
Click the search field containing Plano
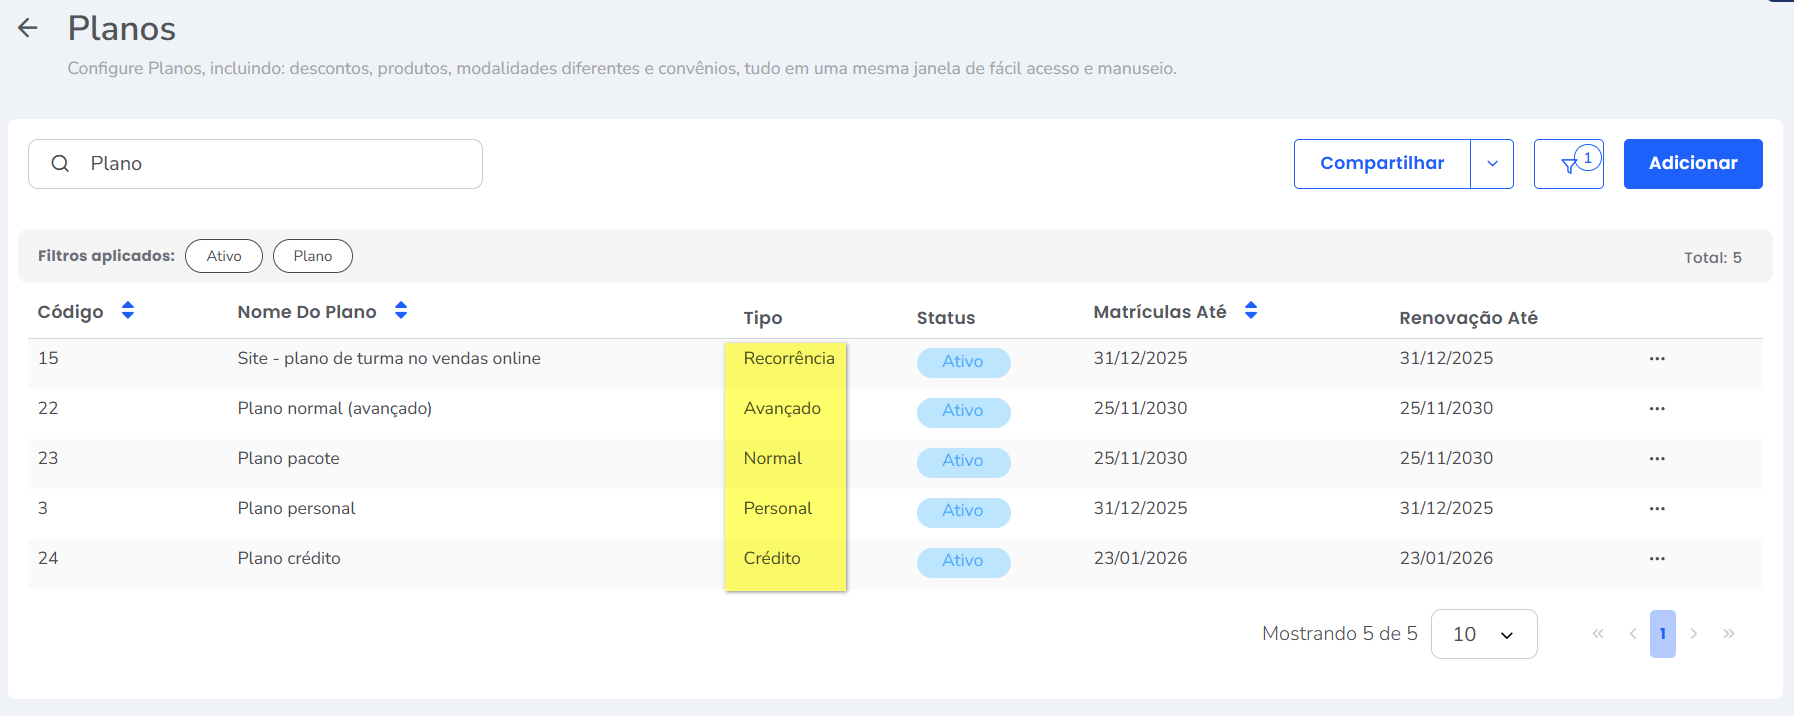click(x=270, y=164)
